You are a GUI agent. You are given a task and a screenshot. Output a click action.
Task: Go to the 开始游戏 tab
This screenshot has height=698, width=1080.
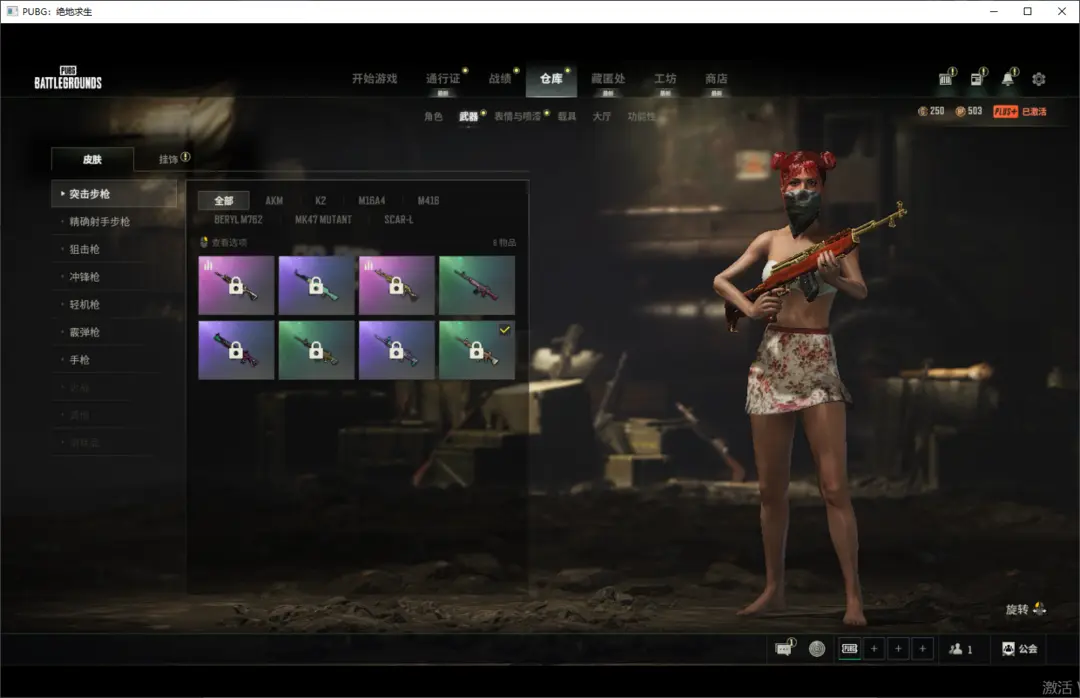pos(375,79)
